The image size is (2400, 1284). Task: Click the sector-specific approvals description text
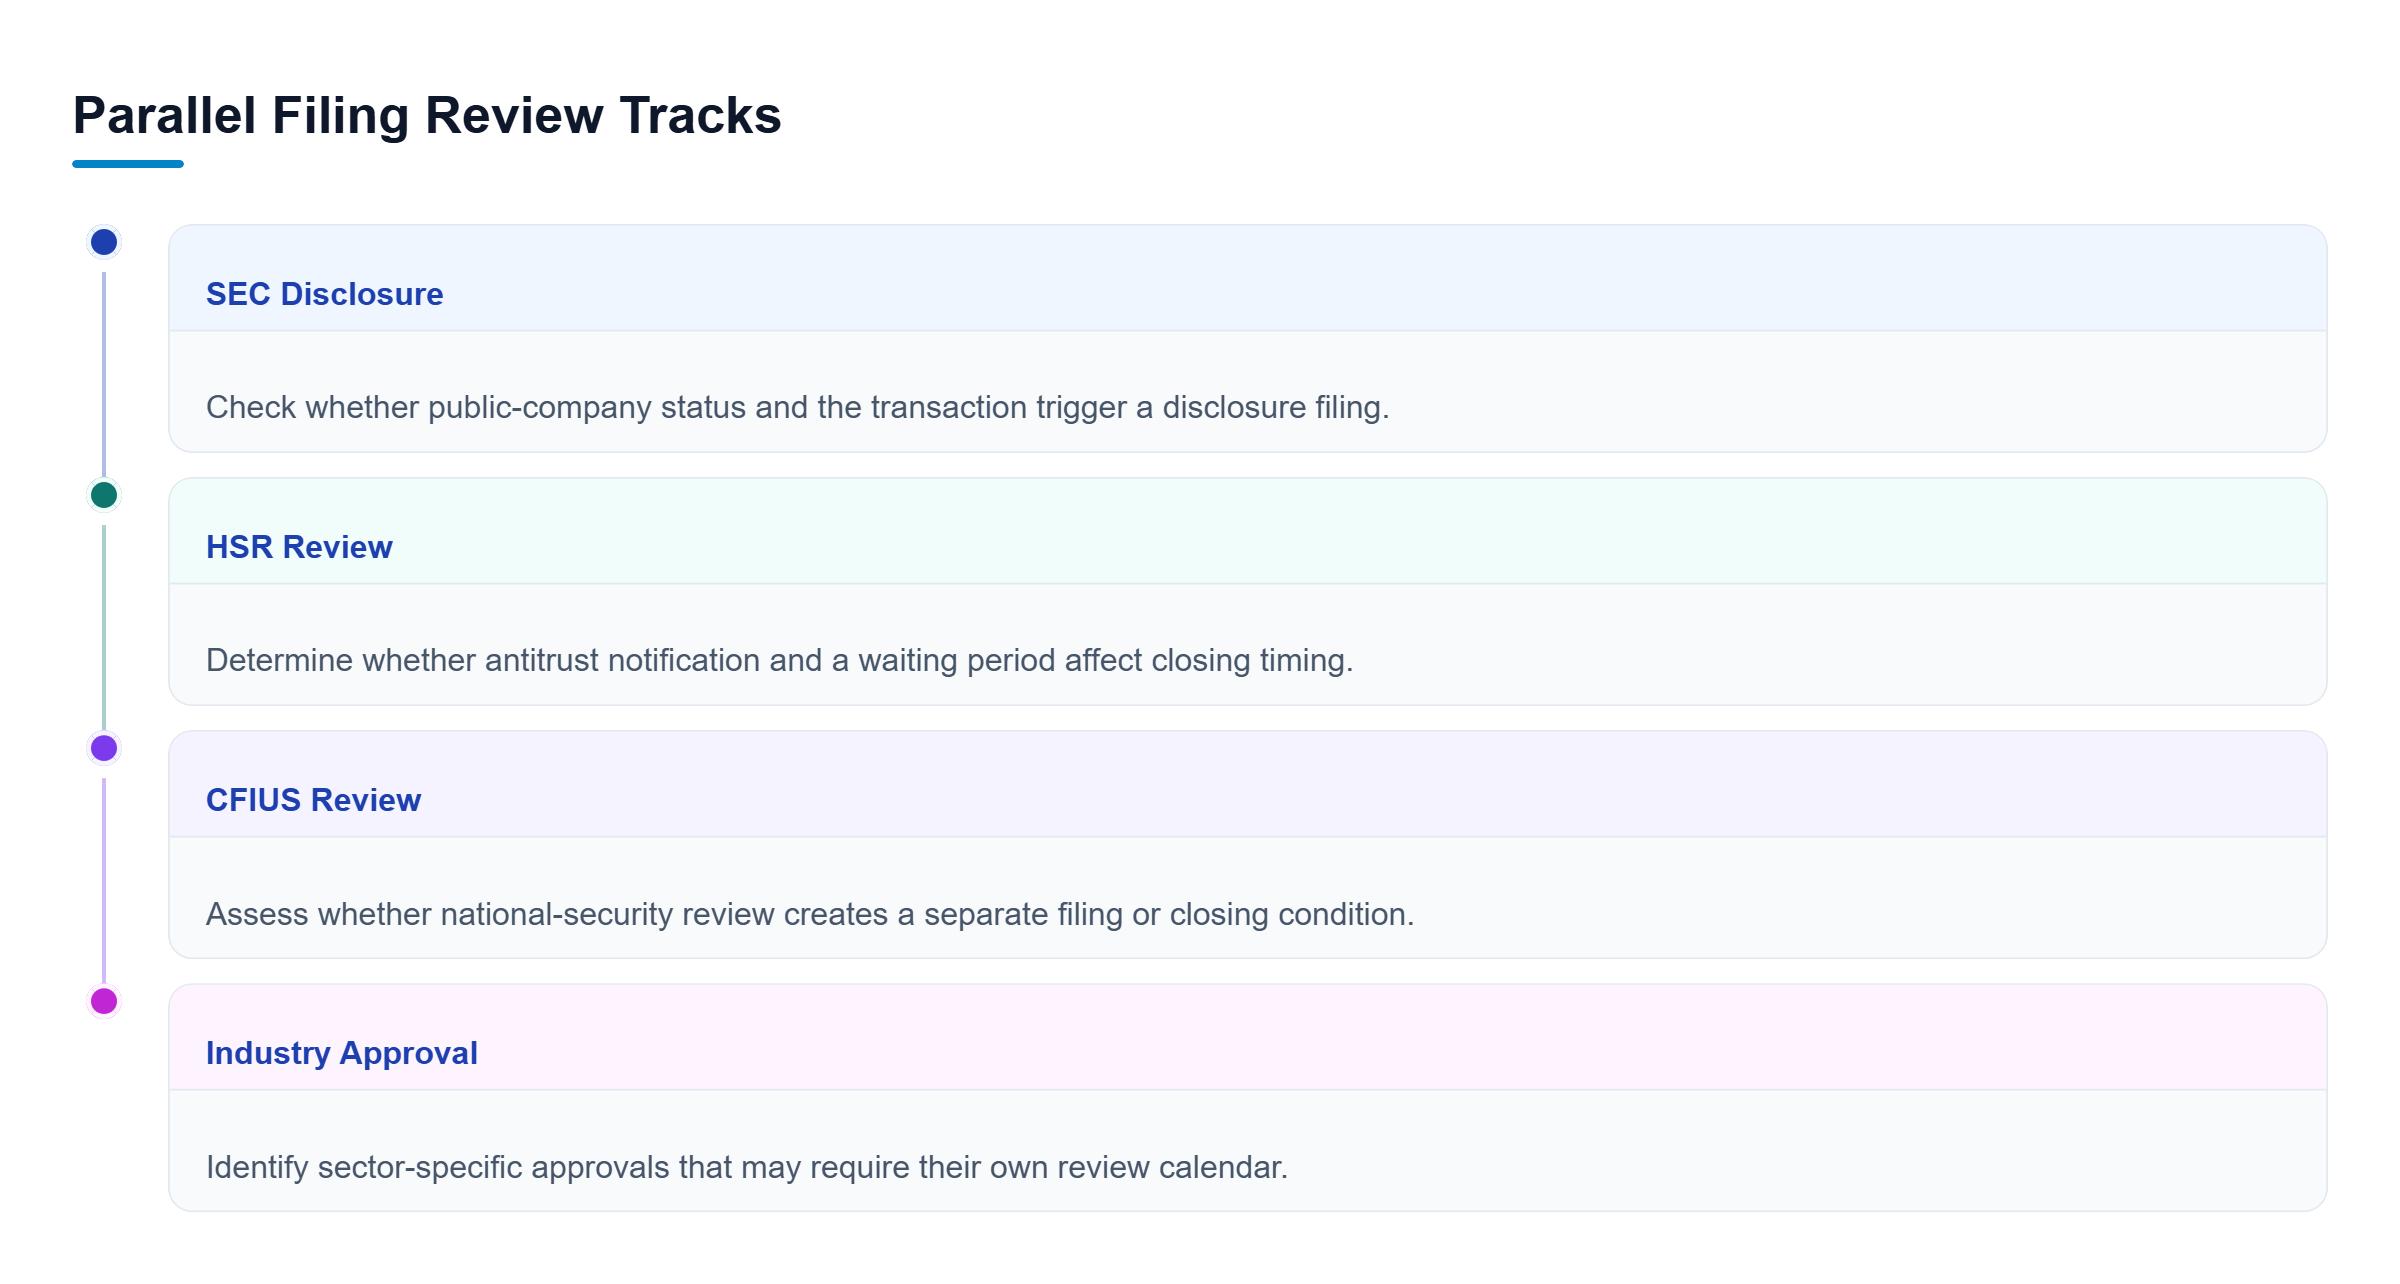[746, 1167]
